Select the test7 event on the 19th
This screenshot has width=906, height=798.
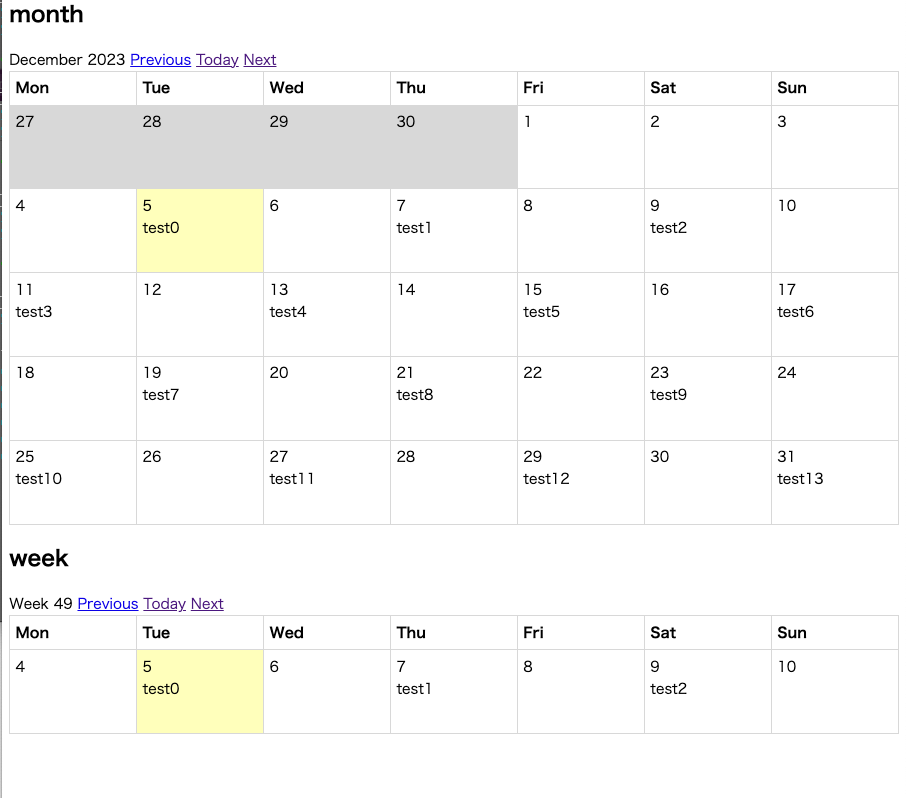161,395
